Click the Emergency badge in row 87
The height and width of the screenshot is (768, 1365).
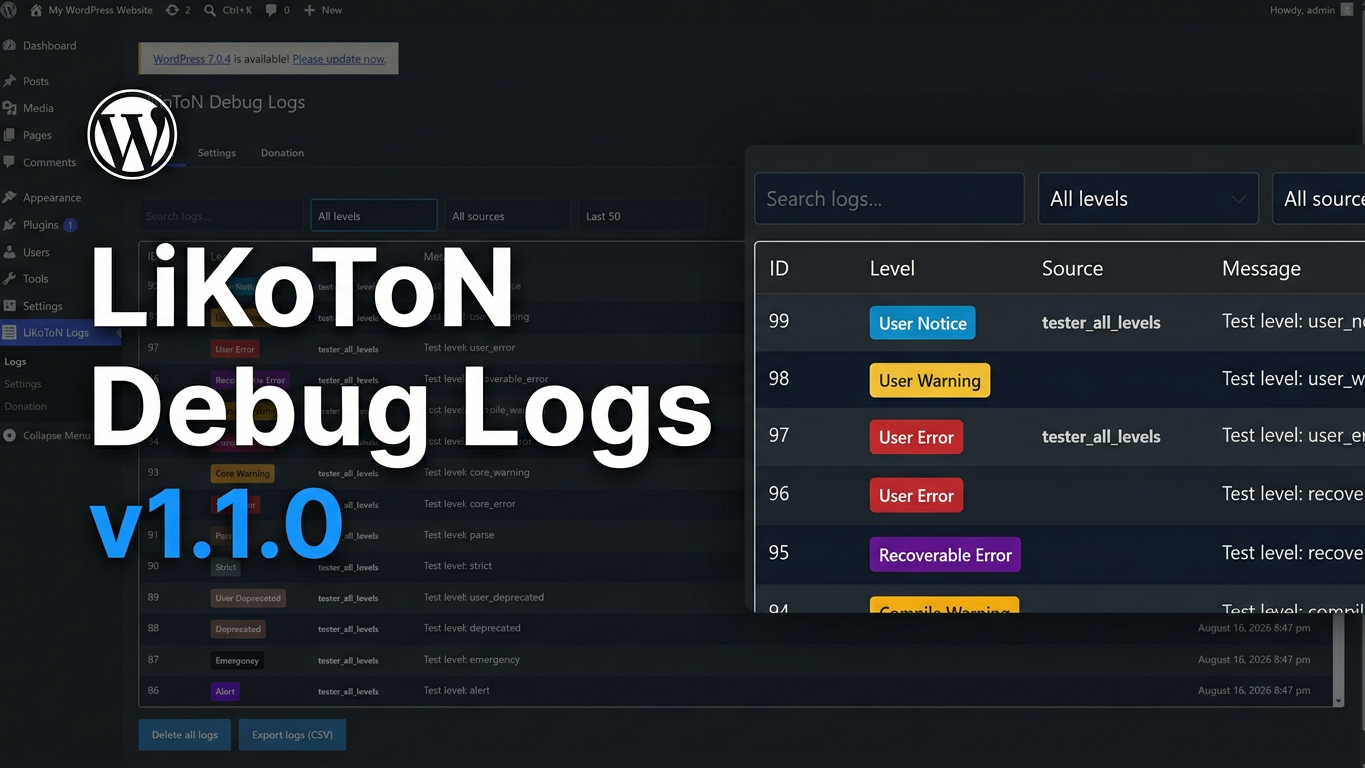(x=237, y=660)
